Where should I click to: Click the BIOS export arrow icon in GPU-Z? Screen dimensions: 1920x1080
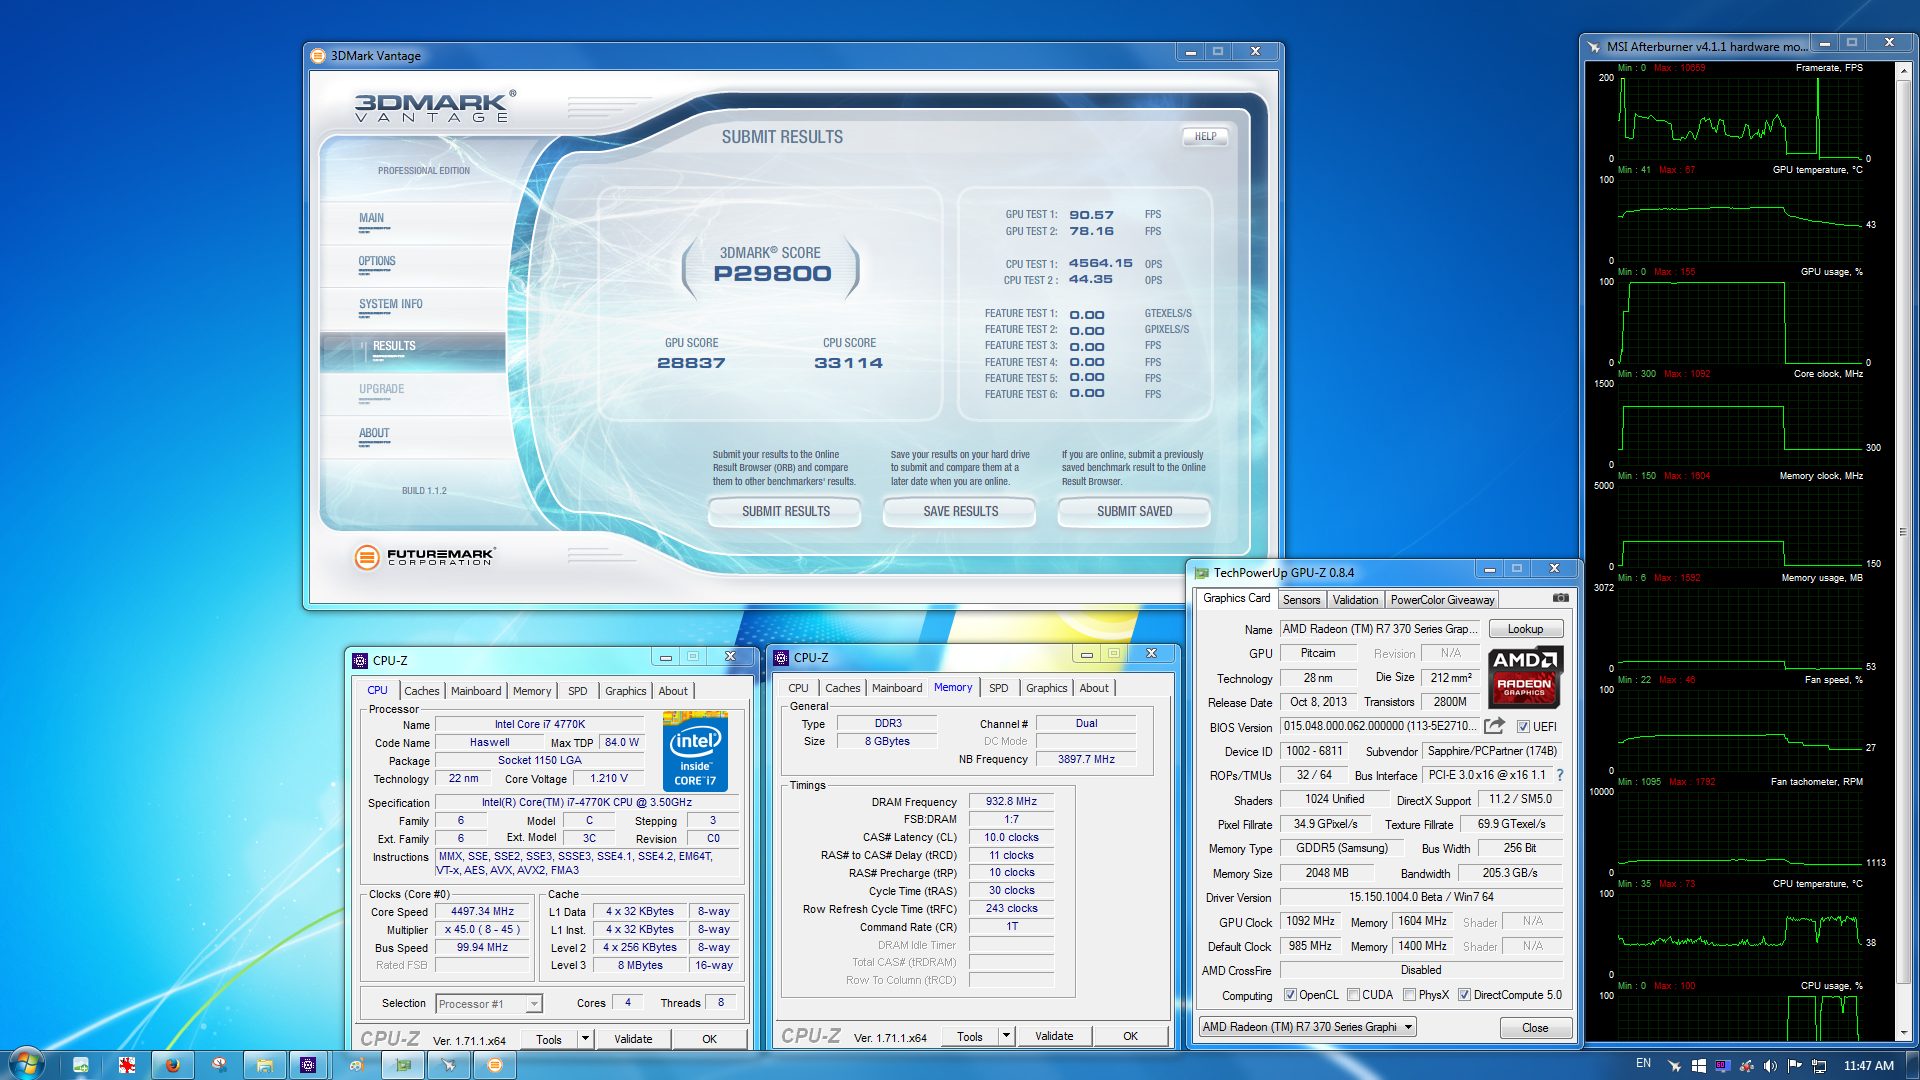(1494, 726)
